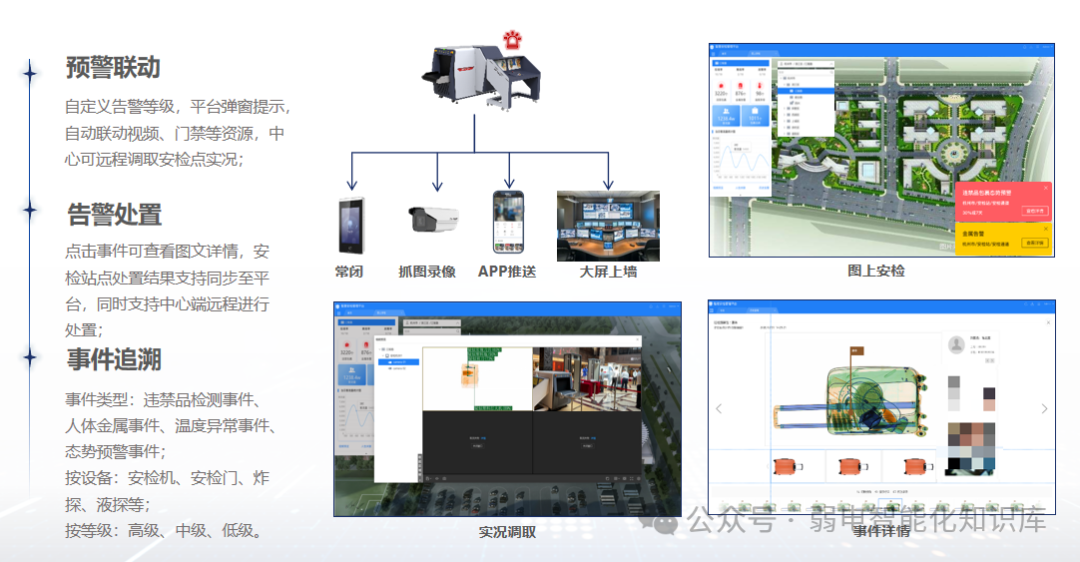Viewport: 1080px width, 562px height.
Task: Click the APP推送 label
Action: [x=507, y=272]
